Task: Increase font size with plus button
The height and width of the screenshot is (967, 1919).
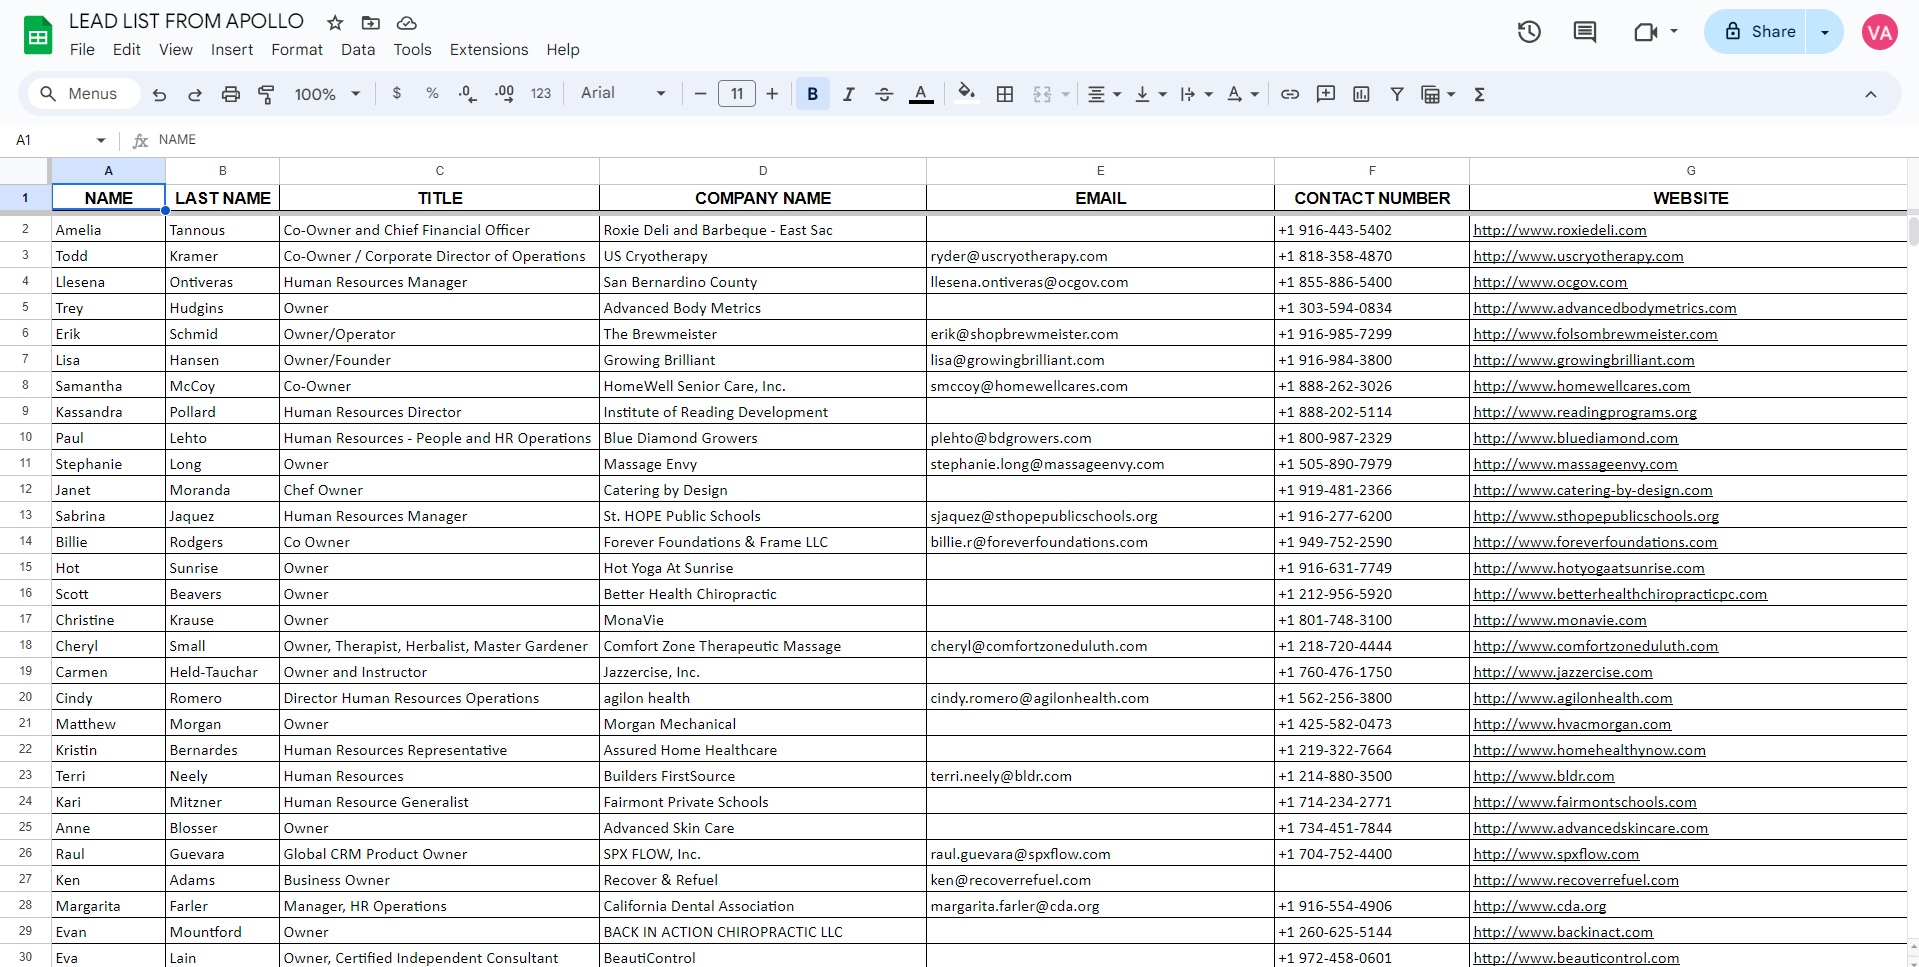Action: coord(772,94)
